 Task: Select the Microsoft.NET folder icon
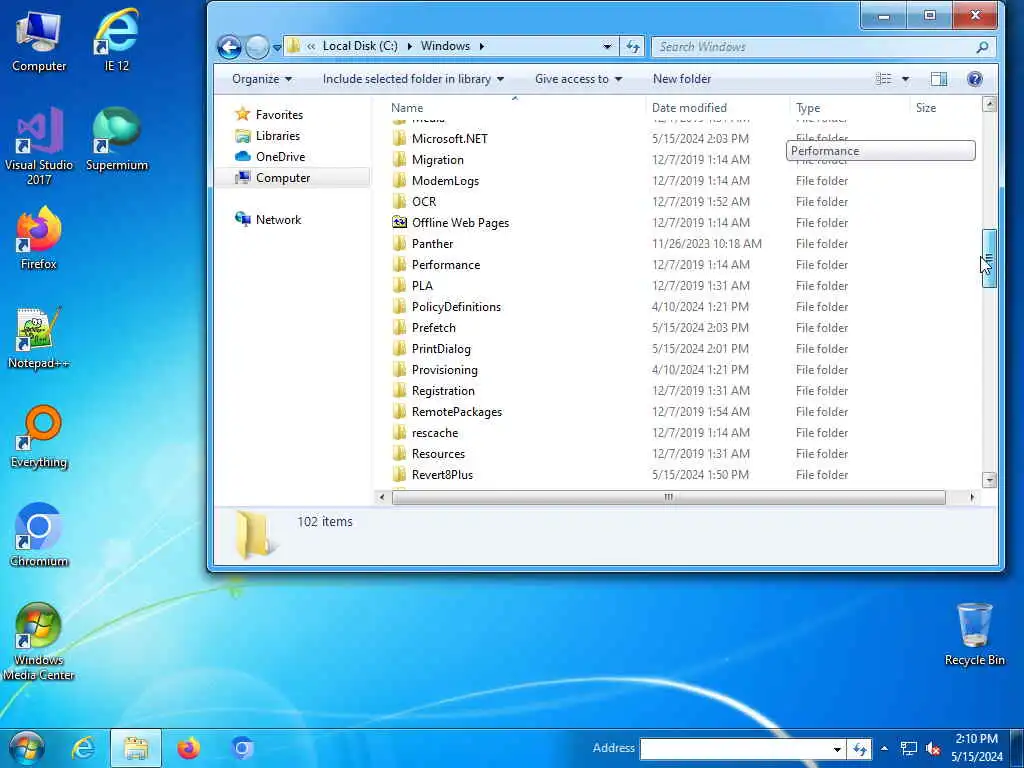pos(399,138)
